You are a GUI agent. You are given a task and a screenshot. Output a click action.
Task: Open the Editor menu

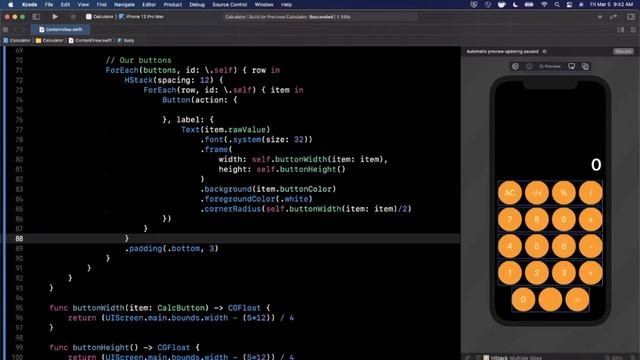pos(149,4)
